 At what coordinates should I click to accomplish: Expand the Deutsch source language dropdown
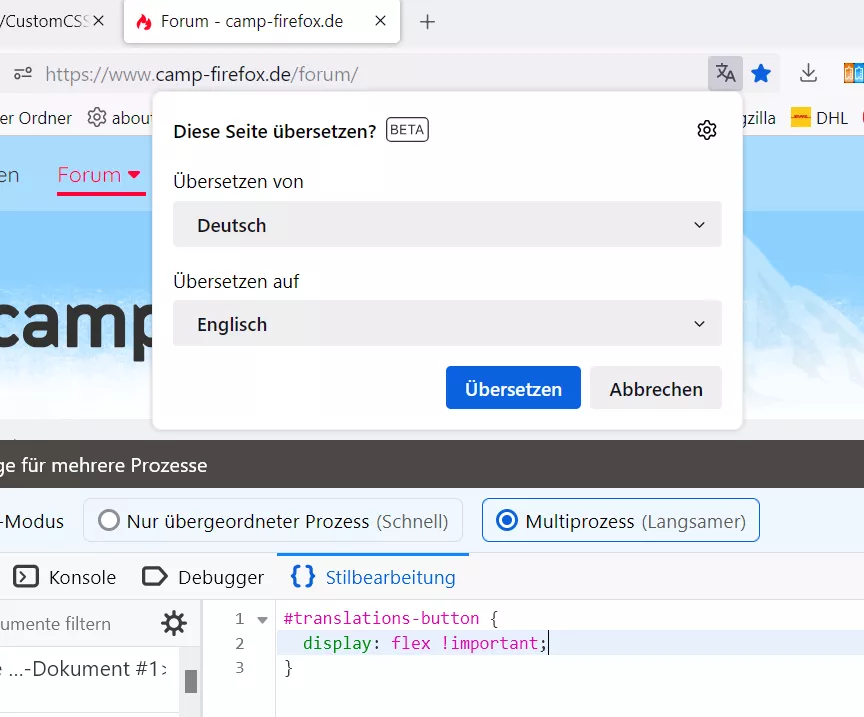447,224
